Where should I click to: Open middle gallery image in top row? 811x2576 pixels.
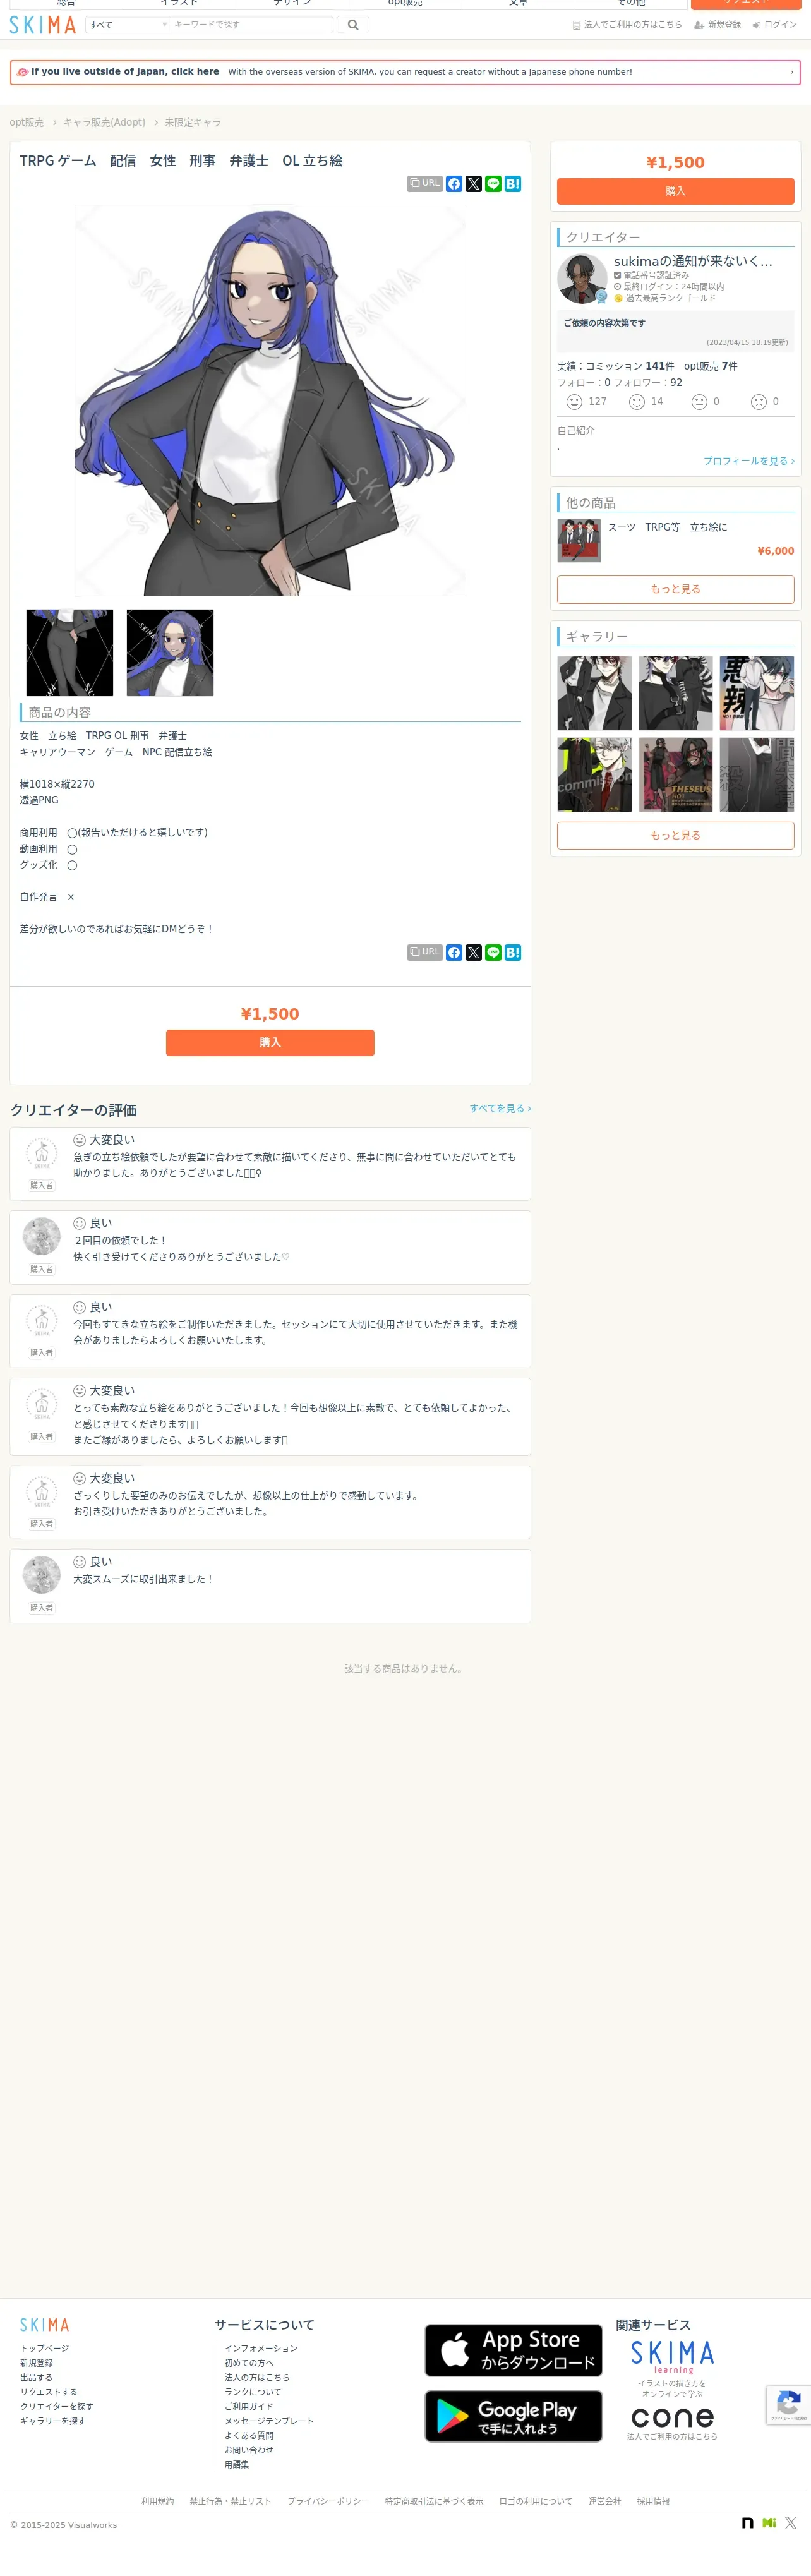(x=675, y=693)
